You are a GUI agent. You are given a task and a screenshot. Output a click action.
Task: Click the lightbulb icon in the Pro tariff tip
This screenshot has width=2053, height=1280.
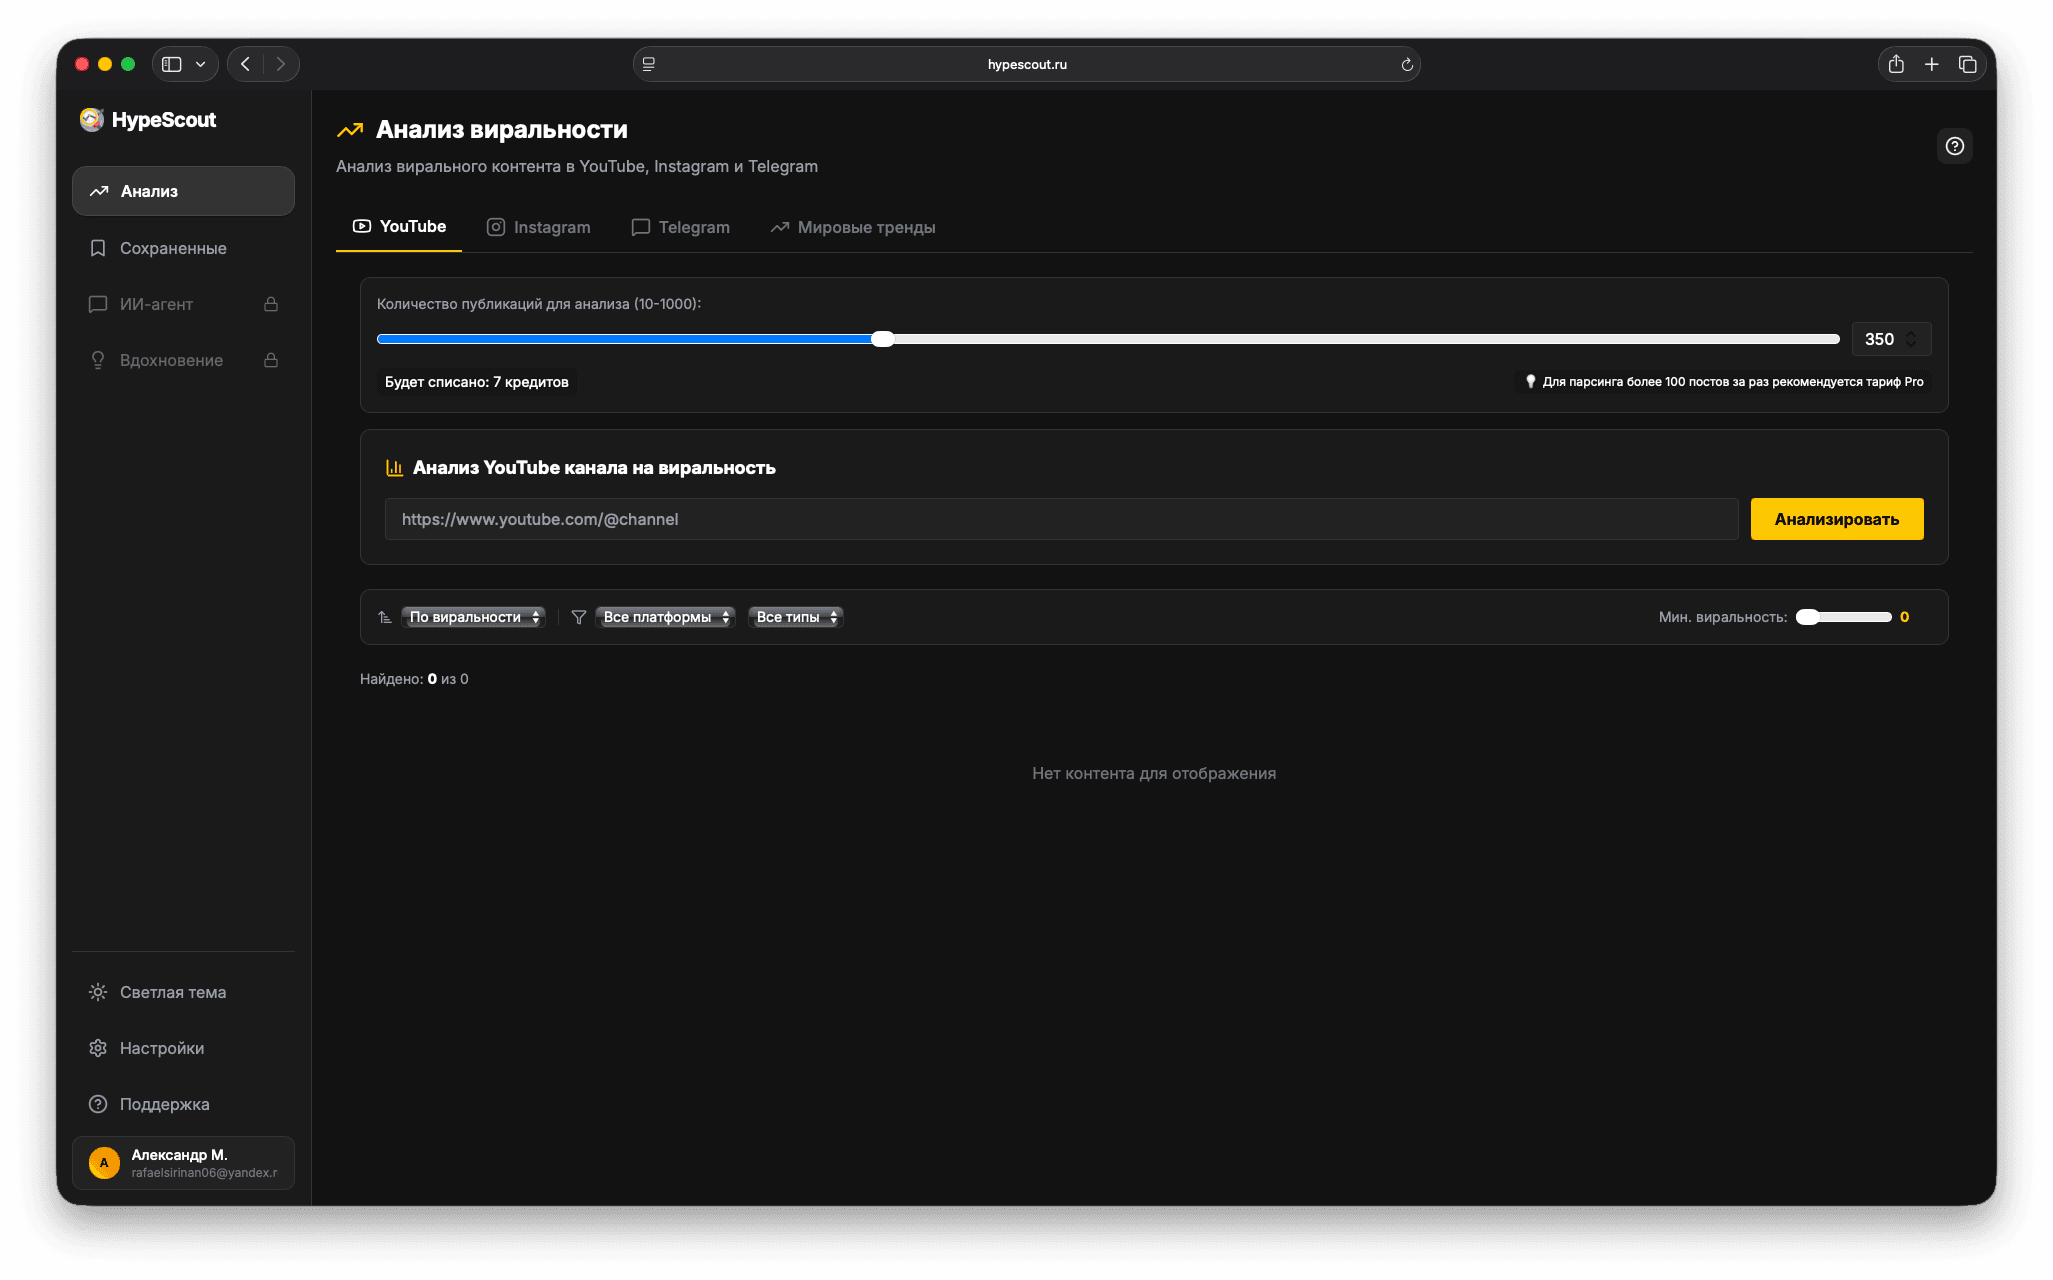tap(1530, 381)
